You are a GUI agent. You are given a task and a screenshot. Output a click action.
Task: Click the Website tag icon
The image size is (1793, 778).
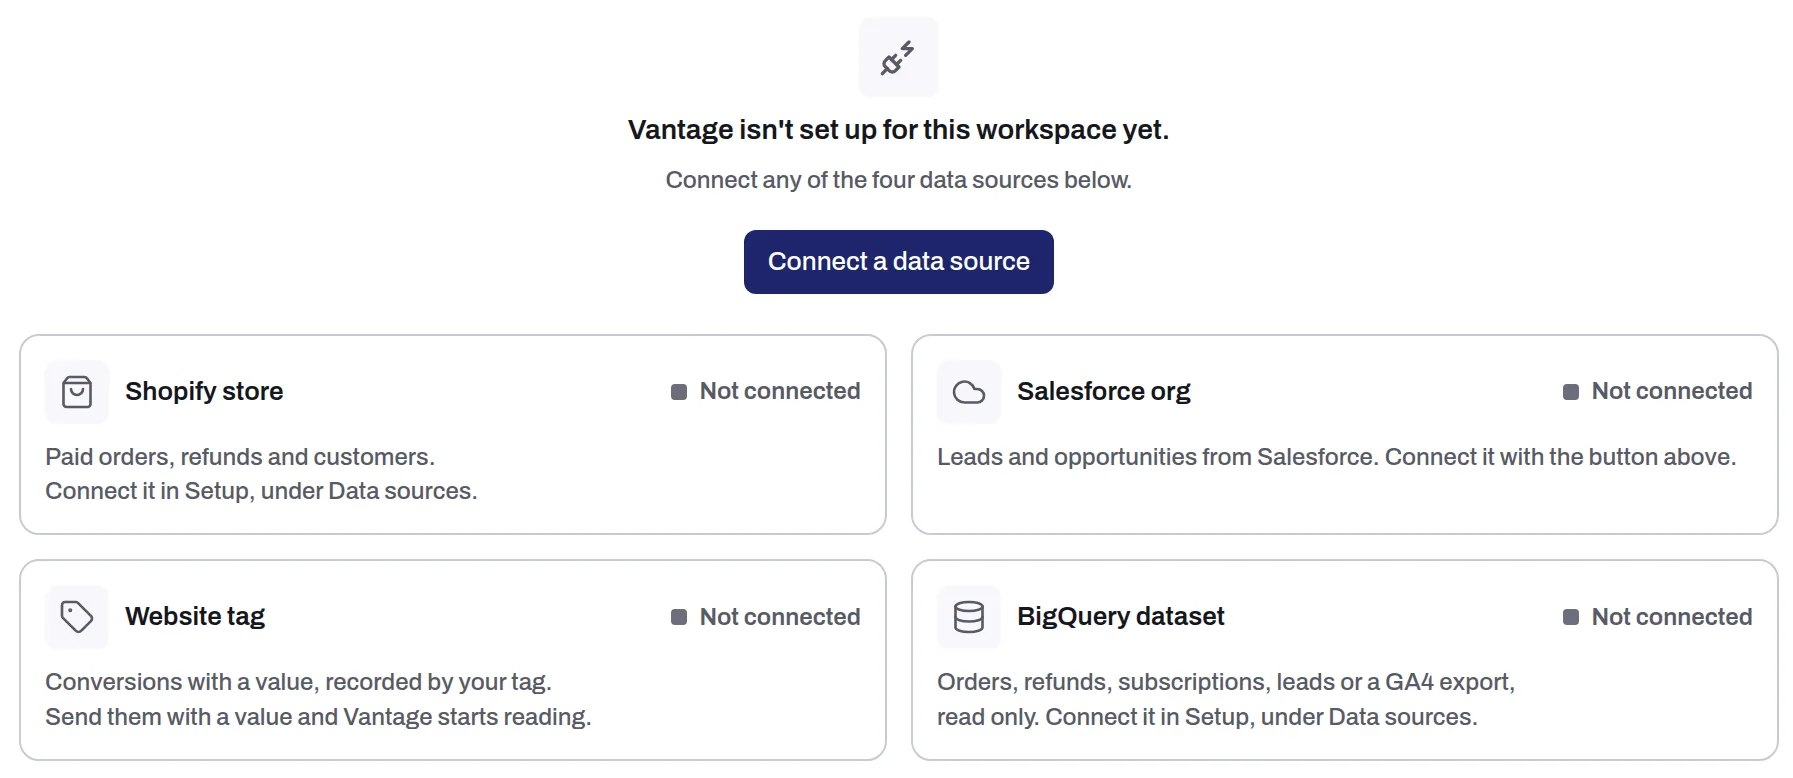pos(77,617)
